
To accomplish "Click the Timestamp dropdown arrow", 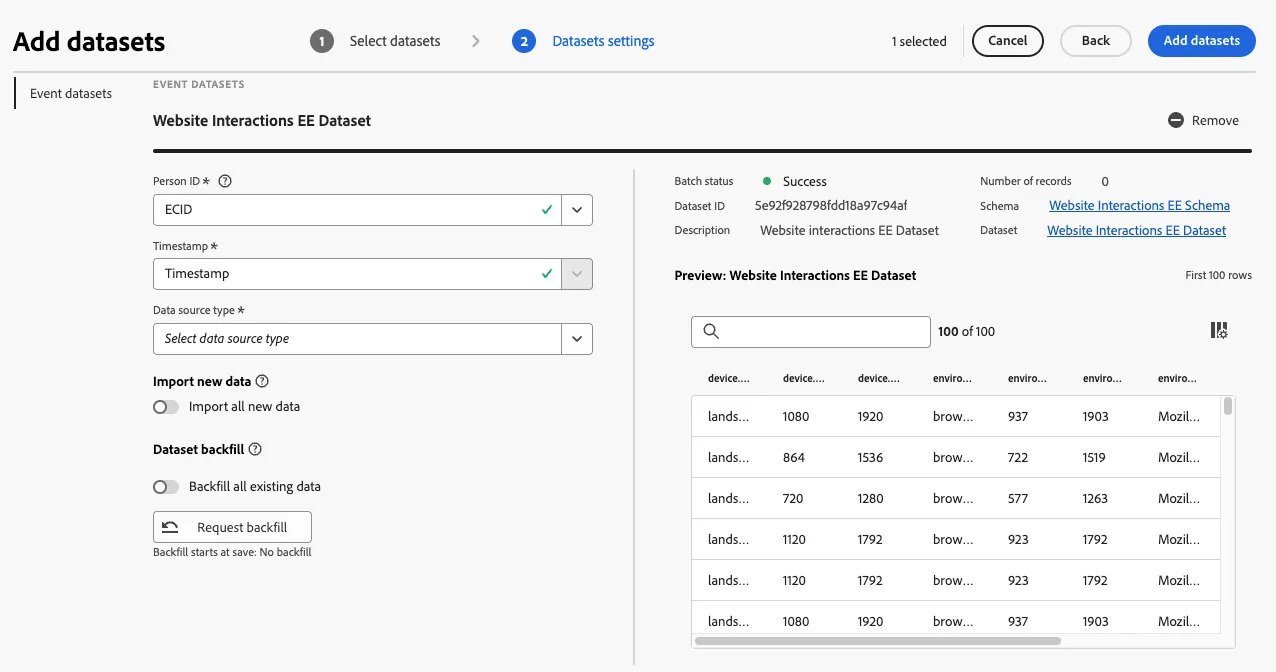I will [577, 274].
